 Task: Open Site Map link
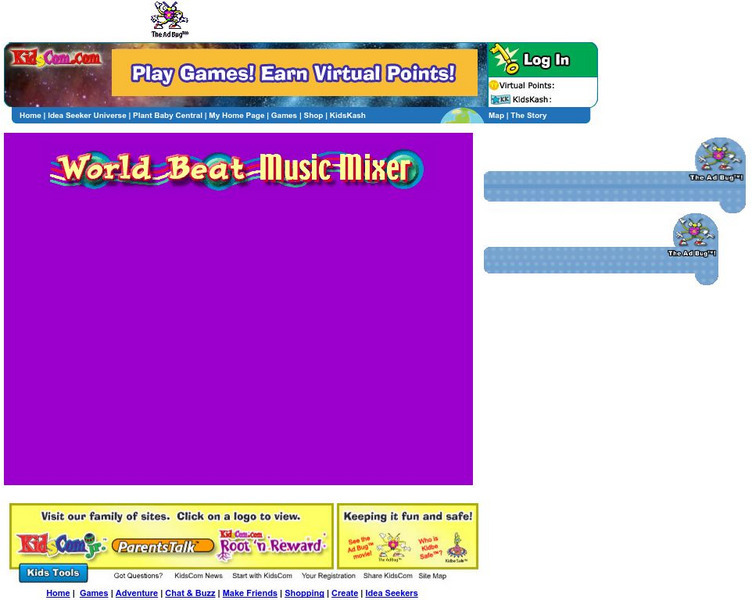coord(432,576)
